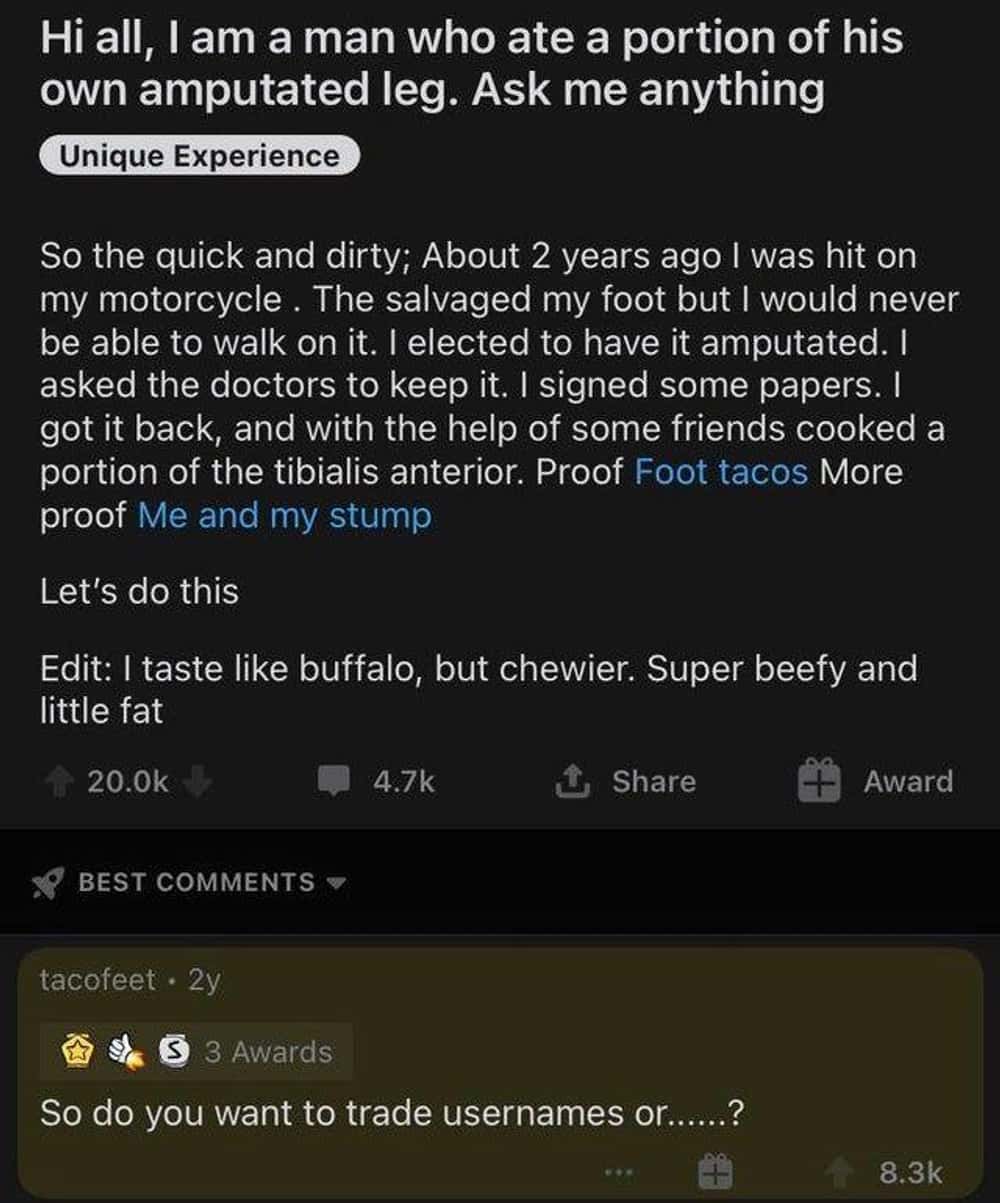
Task: Downvote the post
Action: click(198, 781)
